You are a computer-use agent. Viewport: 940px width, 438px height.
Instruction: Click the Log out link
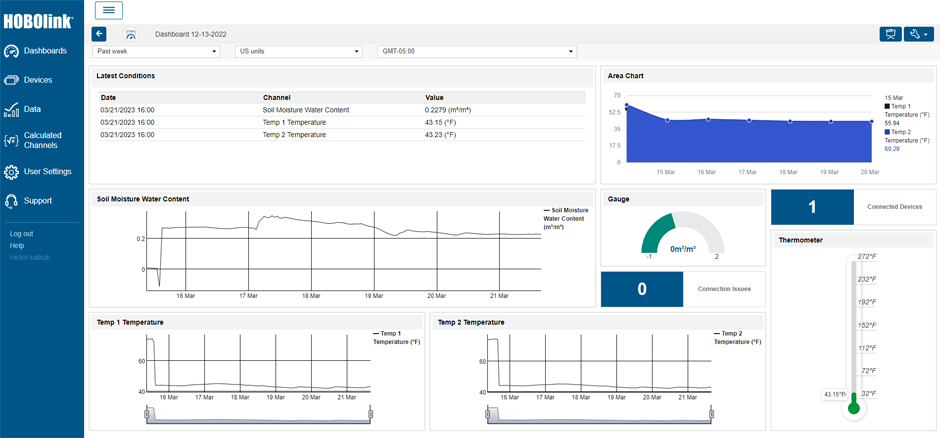(x=21, y=234)
